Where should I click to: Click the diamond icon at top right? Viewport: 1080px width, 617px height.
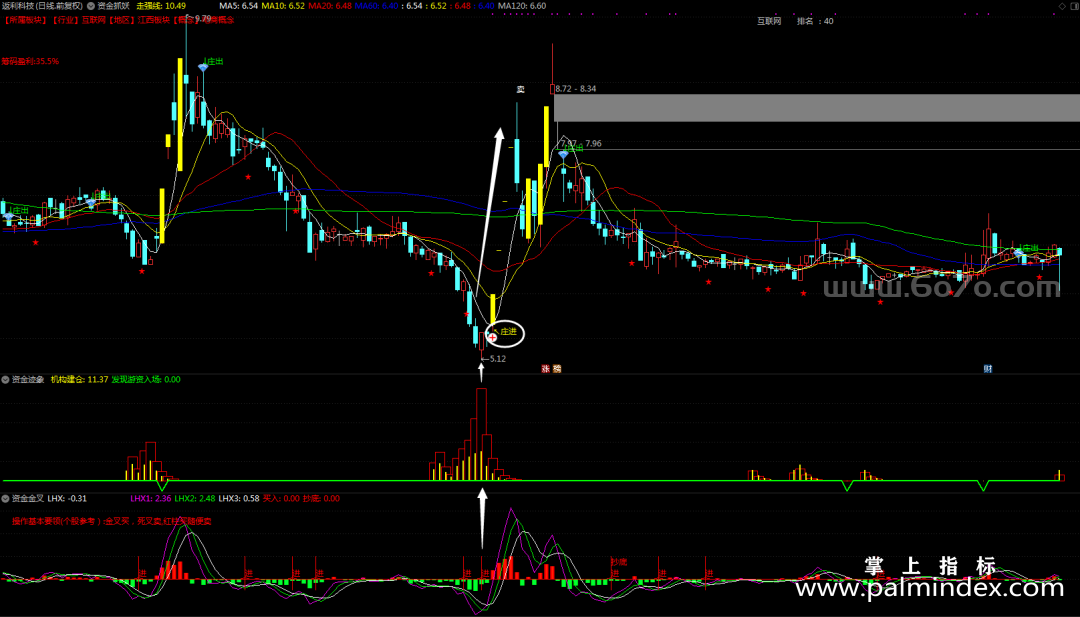1061,6
